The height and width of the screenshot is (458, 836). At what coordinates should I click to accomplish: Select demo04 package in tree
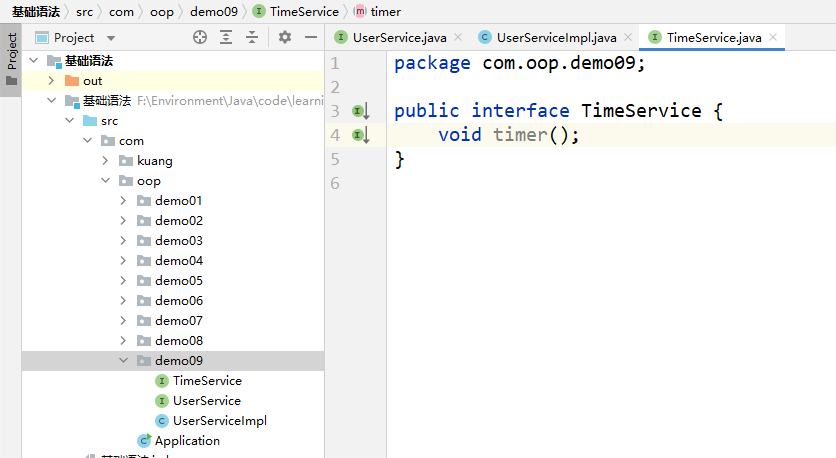[x=173, y=261]
